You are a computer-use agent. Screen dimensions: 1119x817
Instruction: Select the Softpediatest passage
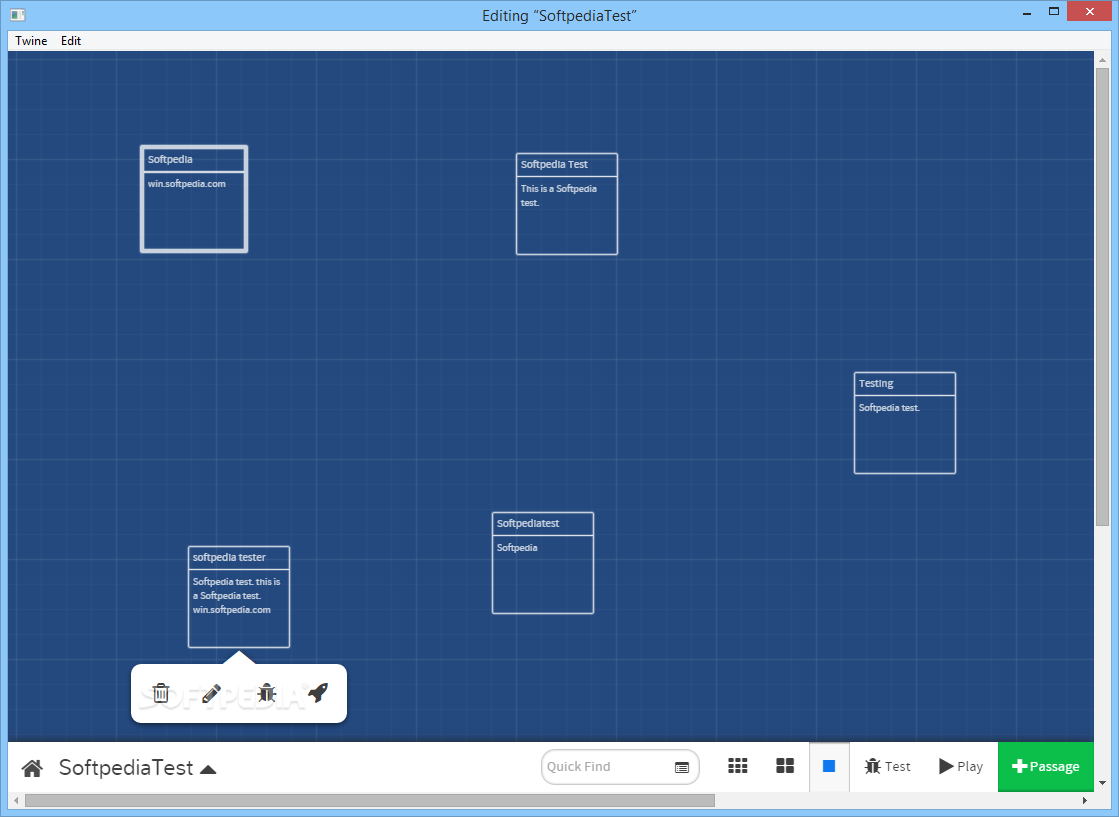[x=543, y=563]
